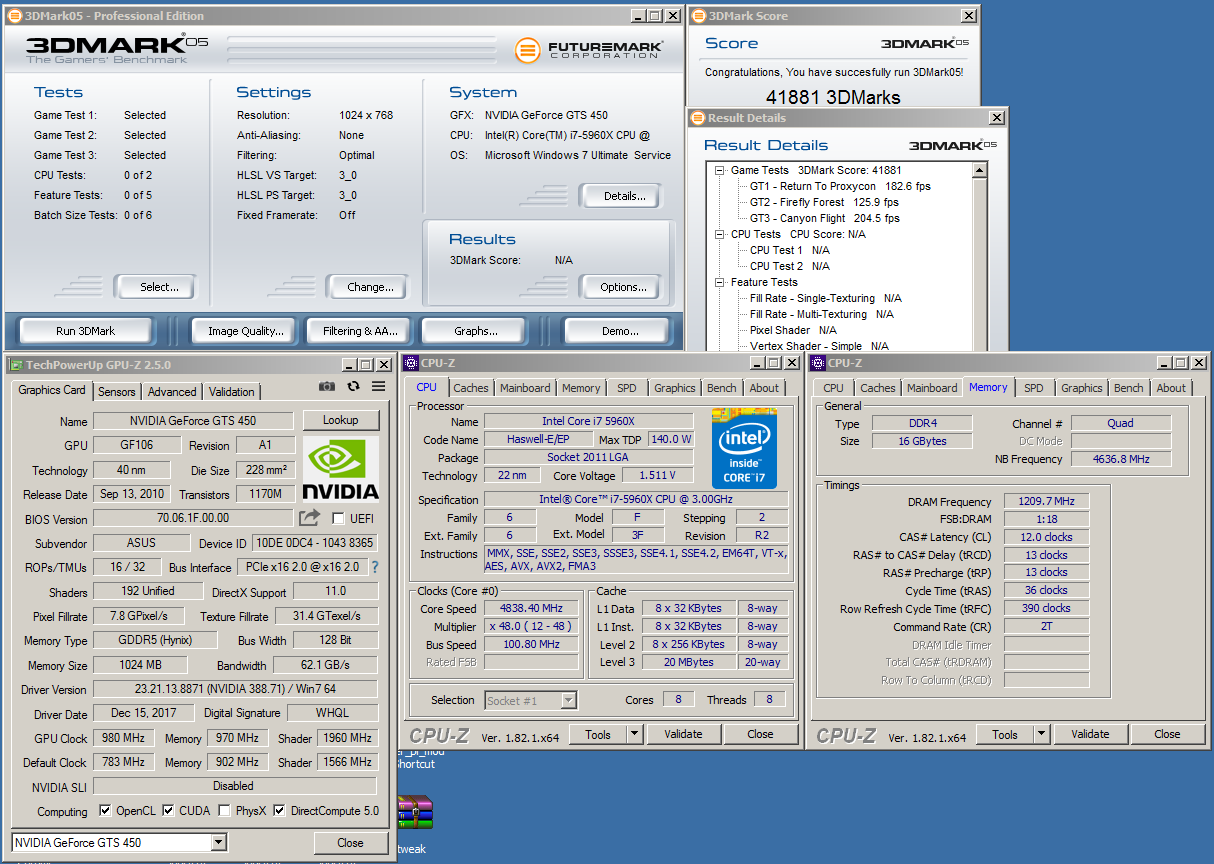Open the Socket #1 selection combo box
Viewport: 1214px width, 864px height.
(531, 701)
